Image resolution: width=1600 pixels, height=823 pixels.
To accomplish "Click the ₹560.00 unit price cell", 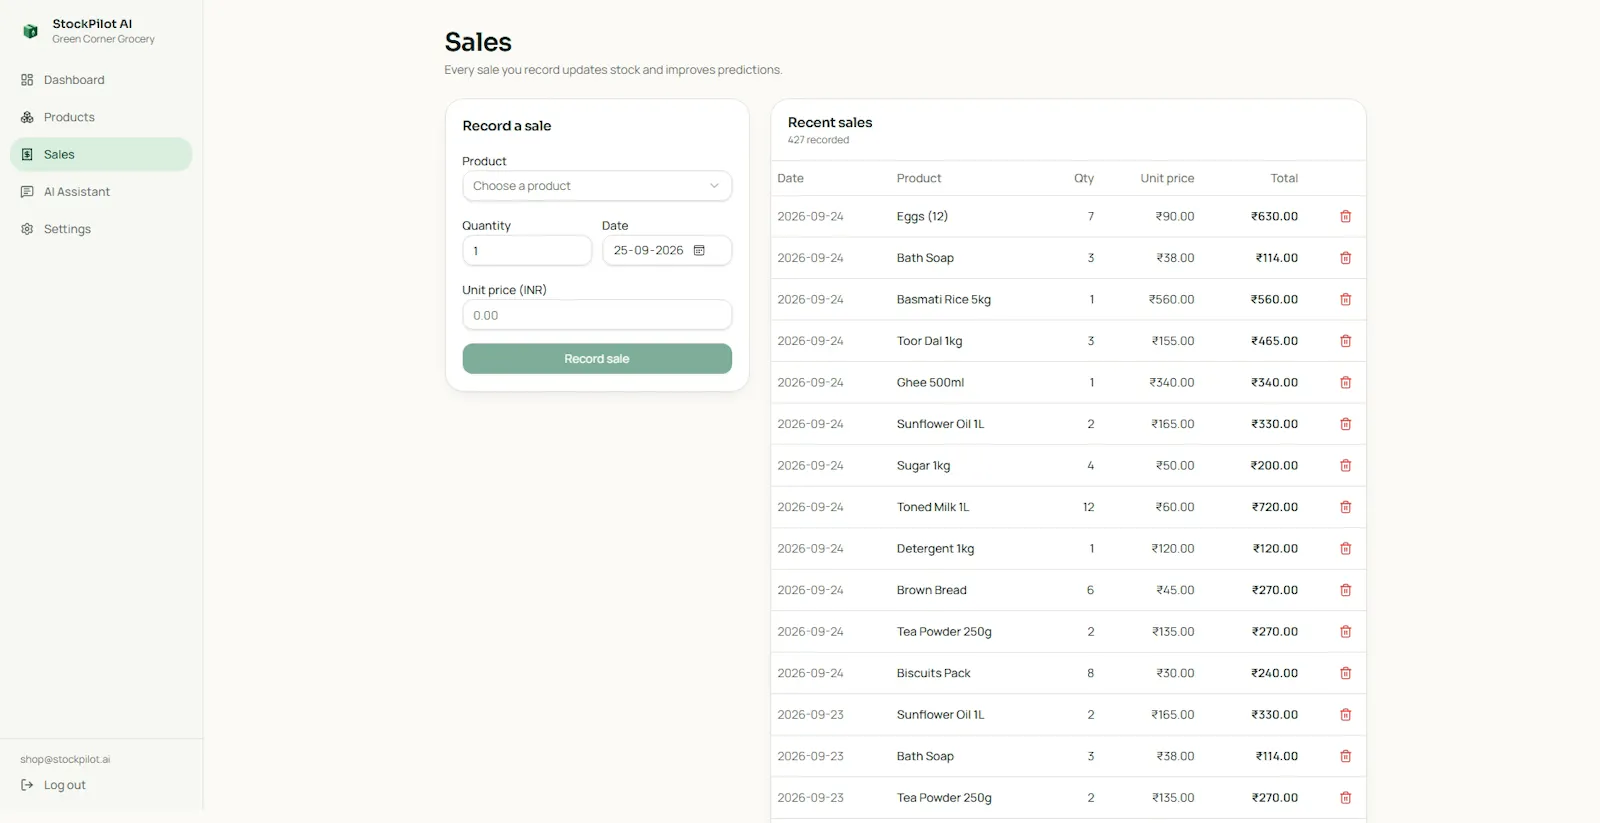I will point(1171,299).
